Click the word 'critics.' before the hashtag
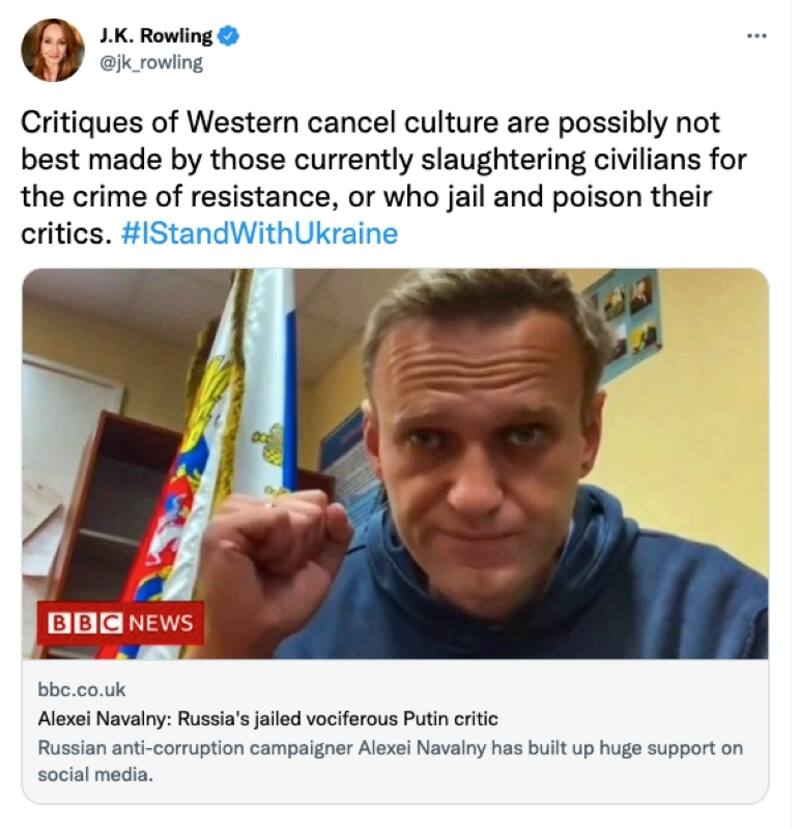The height and width of the screenshot is (829, 800). pyautogui.click(x=67, y=234)
